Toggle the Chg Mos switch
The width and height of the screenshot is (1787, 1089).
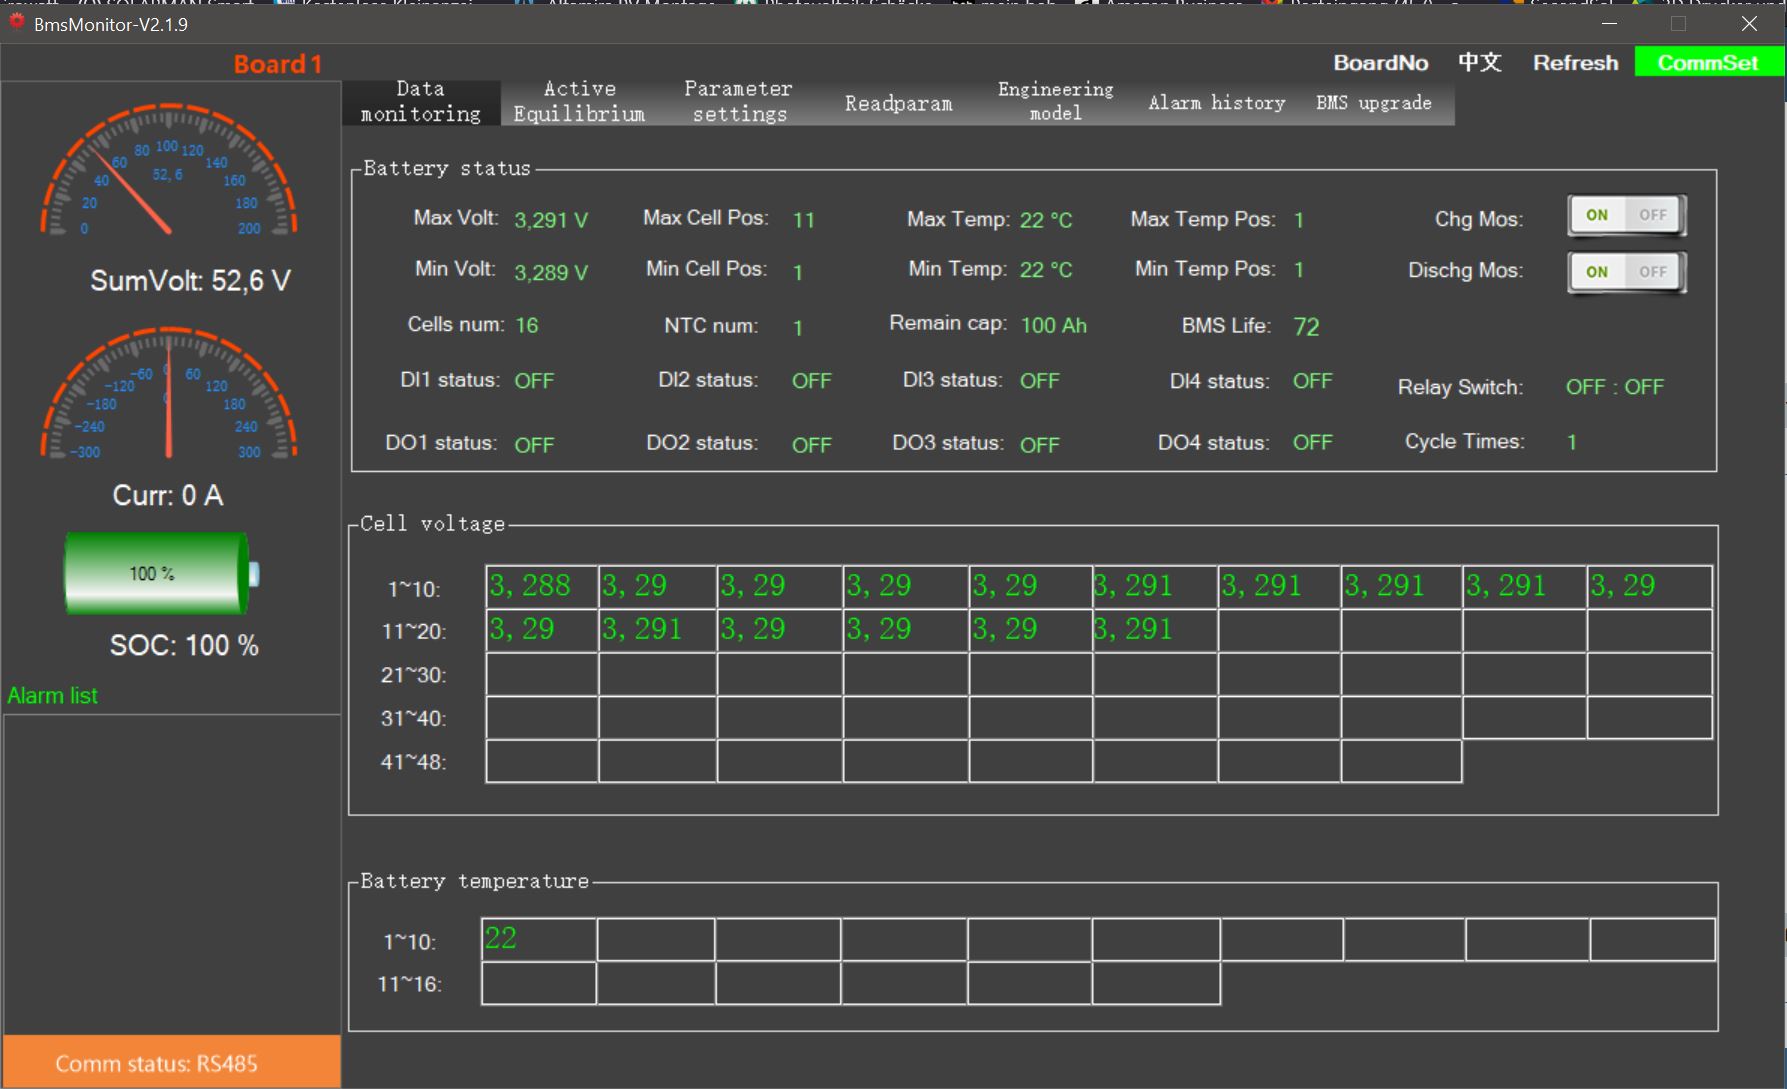(x=1626, y=215)
